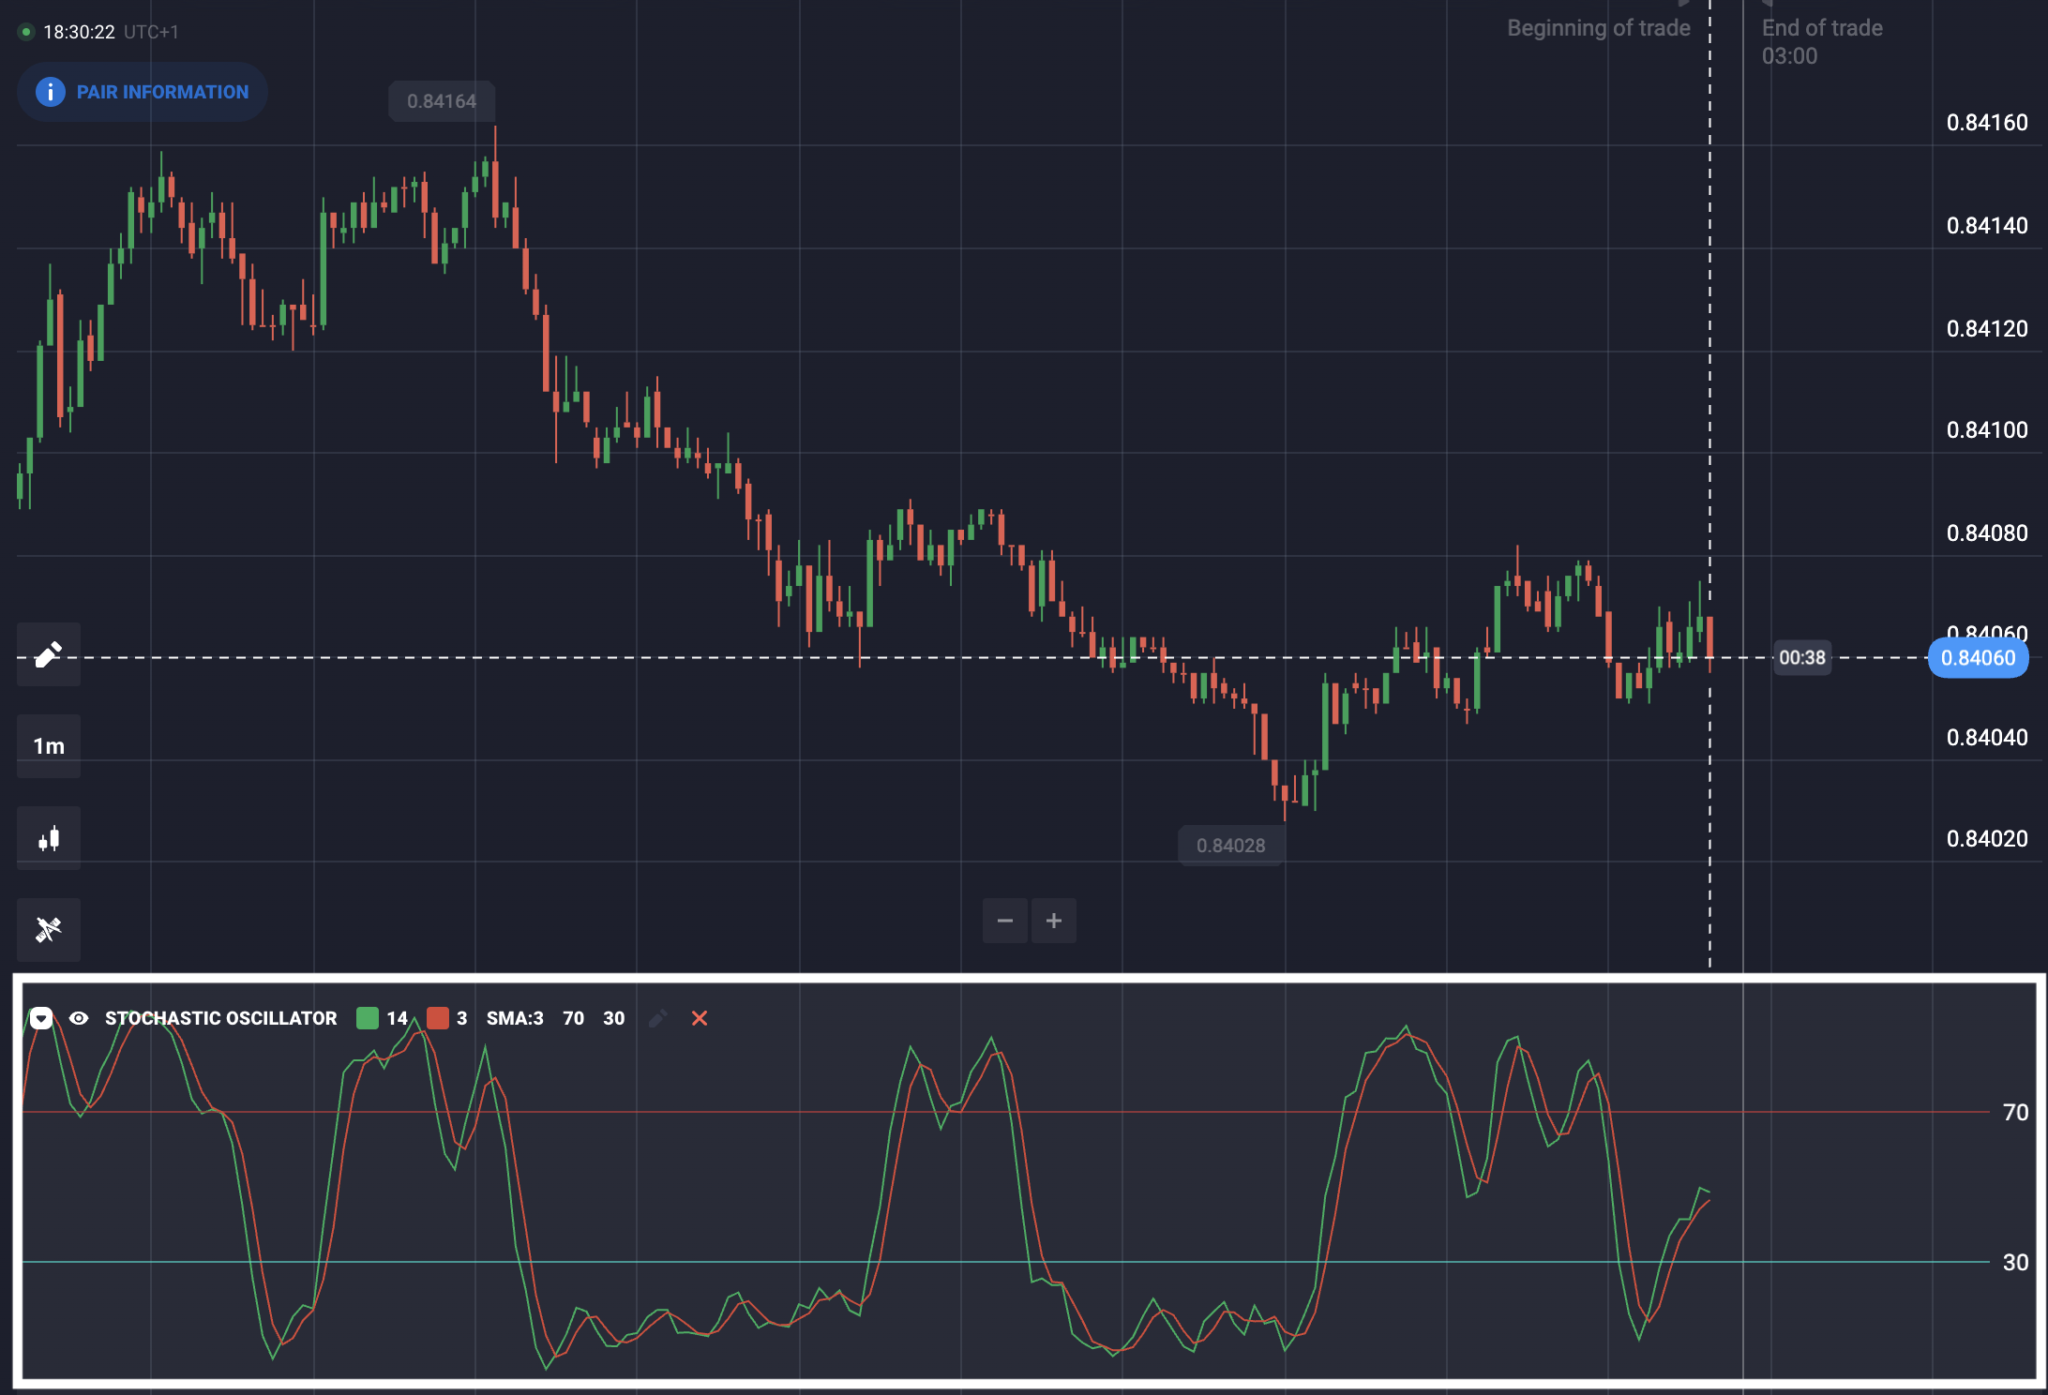The width and height of the screenshot is (2048, 1395).
Task: Click the green connection status dot
Action: point(26,32)
